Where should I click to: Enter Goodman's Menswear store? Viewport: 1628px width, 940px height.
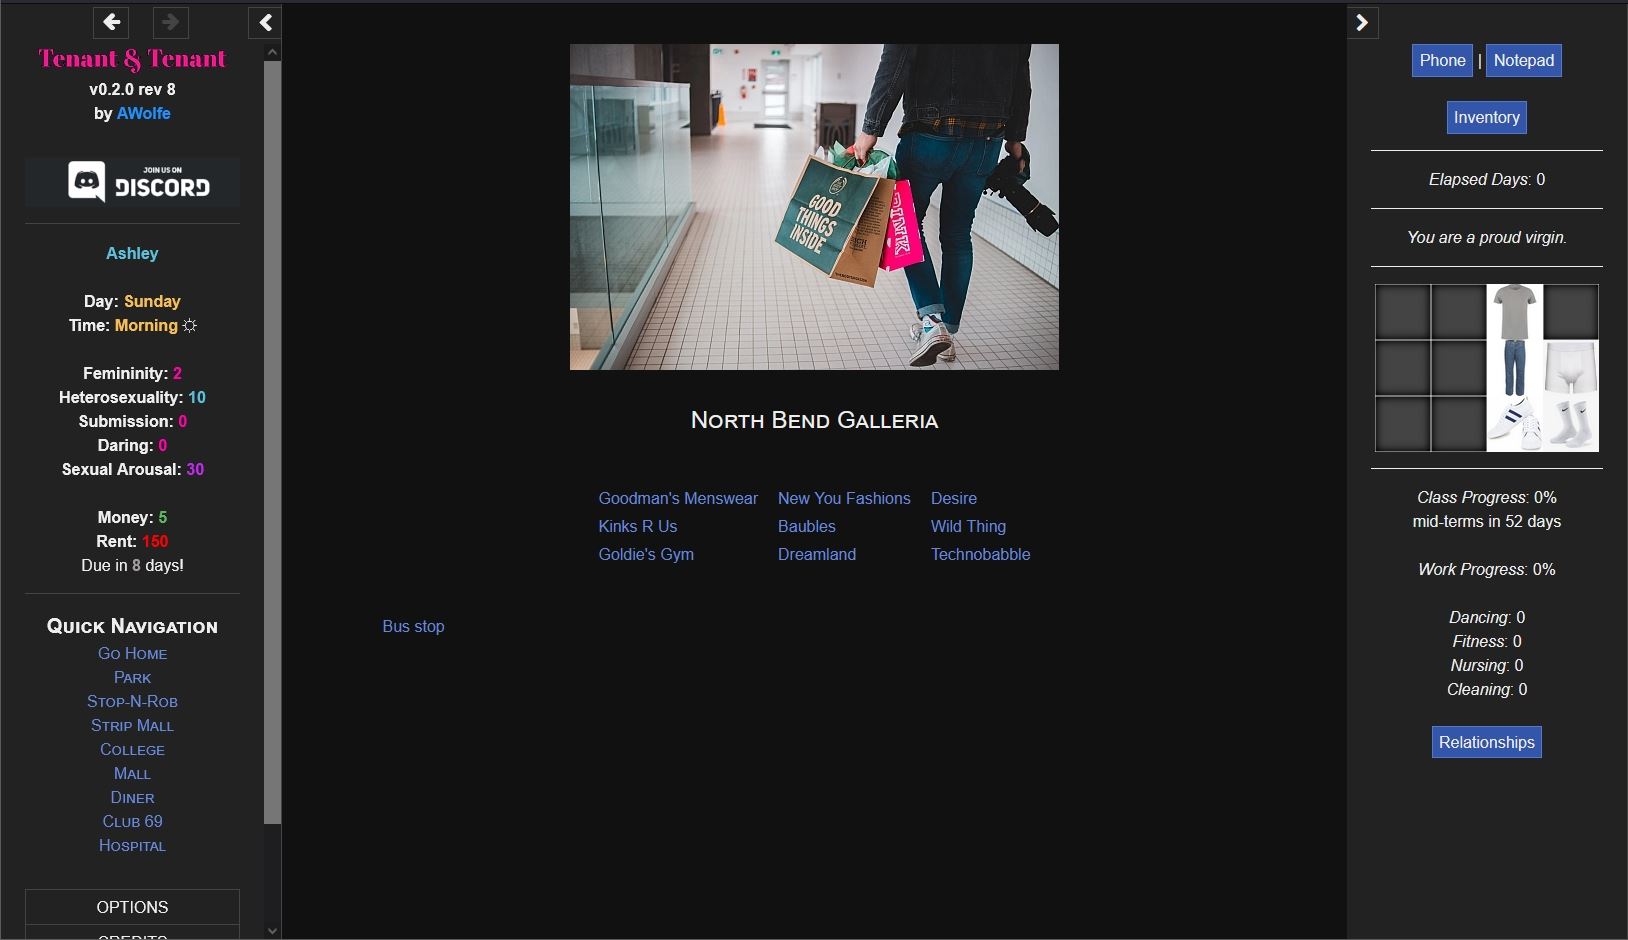[677, 498]
